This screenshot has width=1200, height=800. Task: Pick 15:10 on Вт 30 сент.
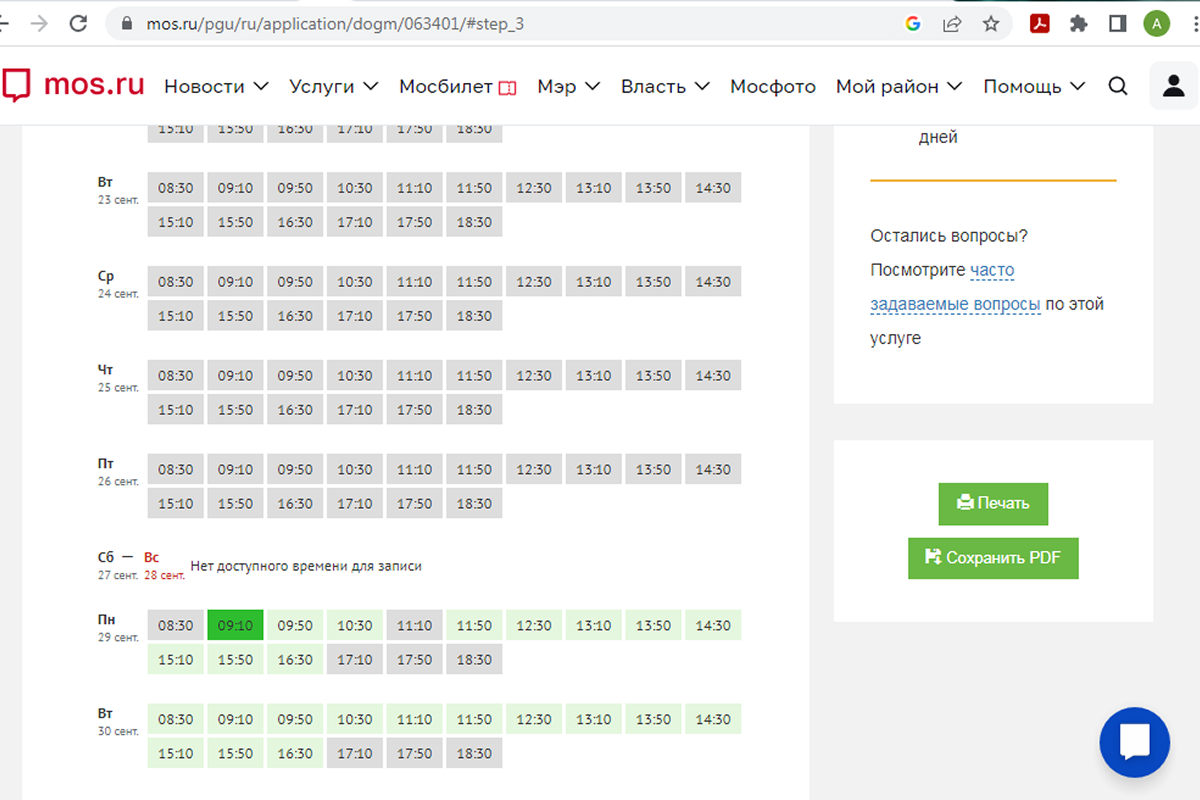176,753
